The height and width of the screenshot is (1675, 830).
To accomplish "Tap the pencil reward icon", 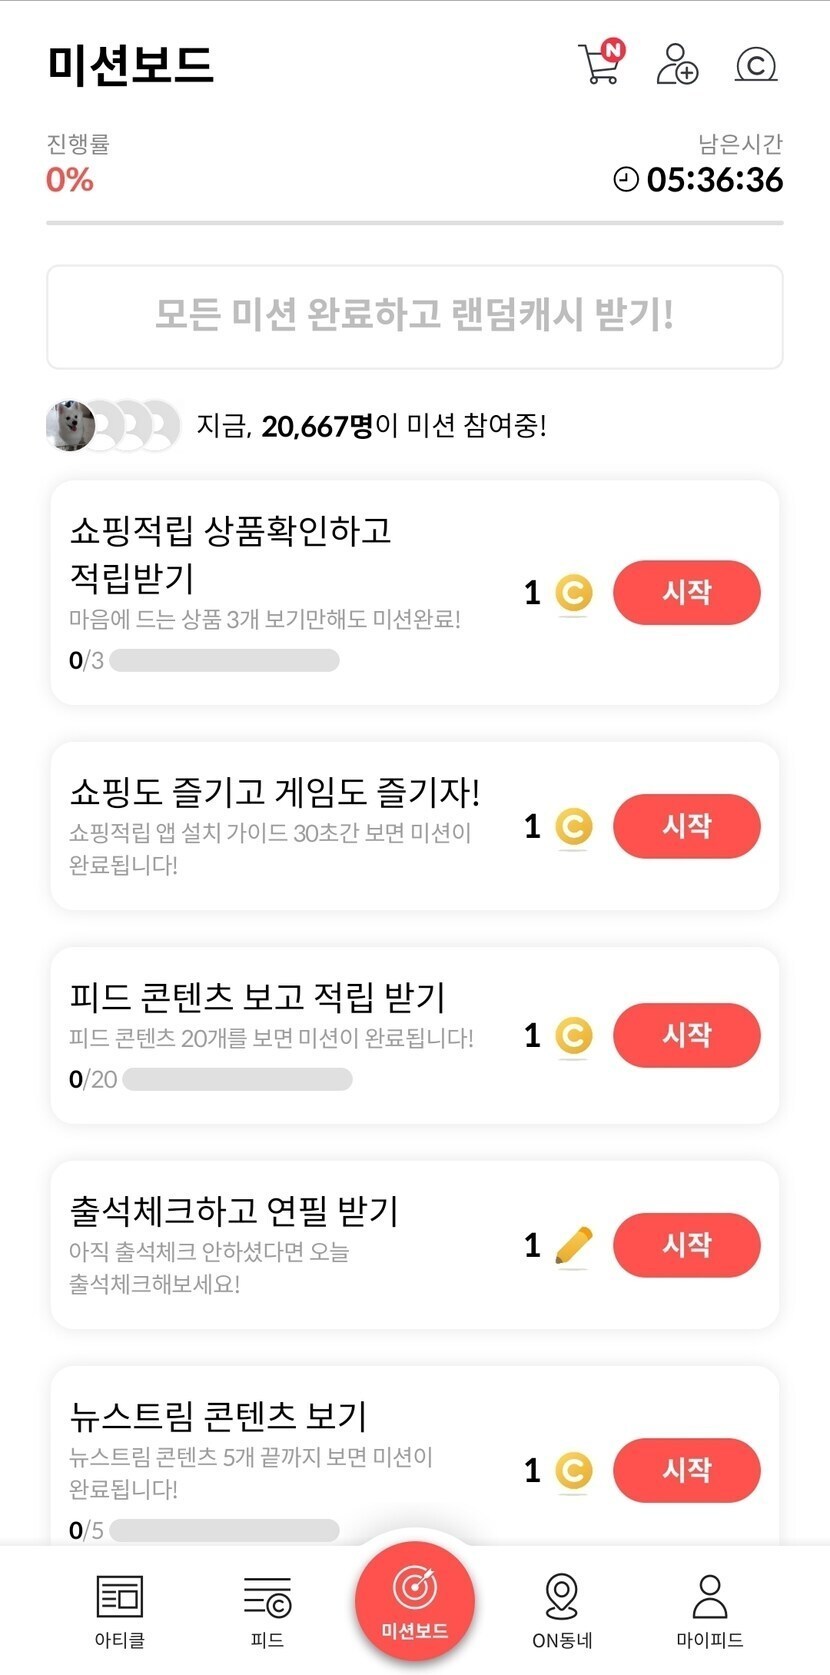I will pos(573,1245).
